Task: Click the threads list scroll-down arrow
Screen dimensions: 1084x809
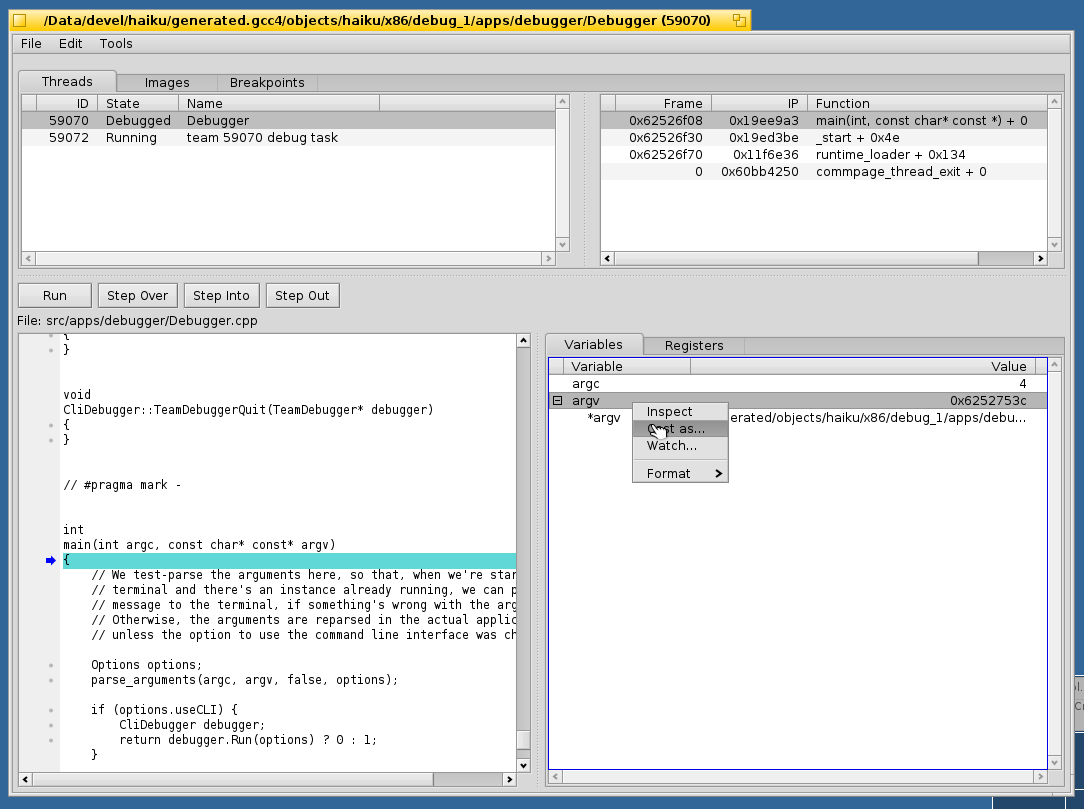Action: pyautogui.click(x=562, y=245)
